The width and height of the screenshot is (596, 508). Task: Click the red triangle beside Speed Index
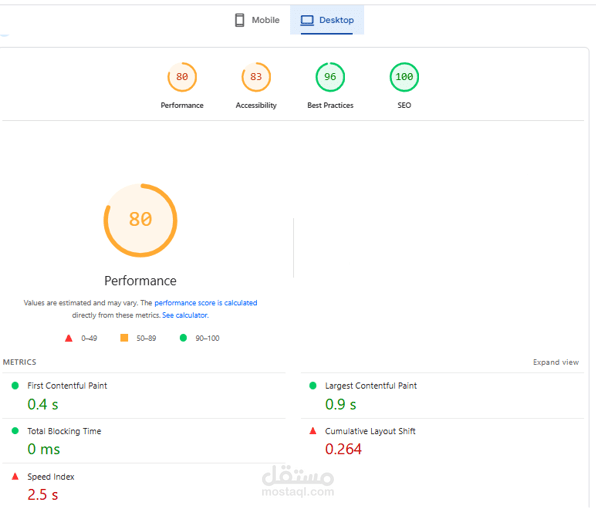[15, 476]
